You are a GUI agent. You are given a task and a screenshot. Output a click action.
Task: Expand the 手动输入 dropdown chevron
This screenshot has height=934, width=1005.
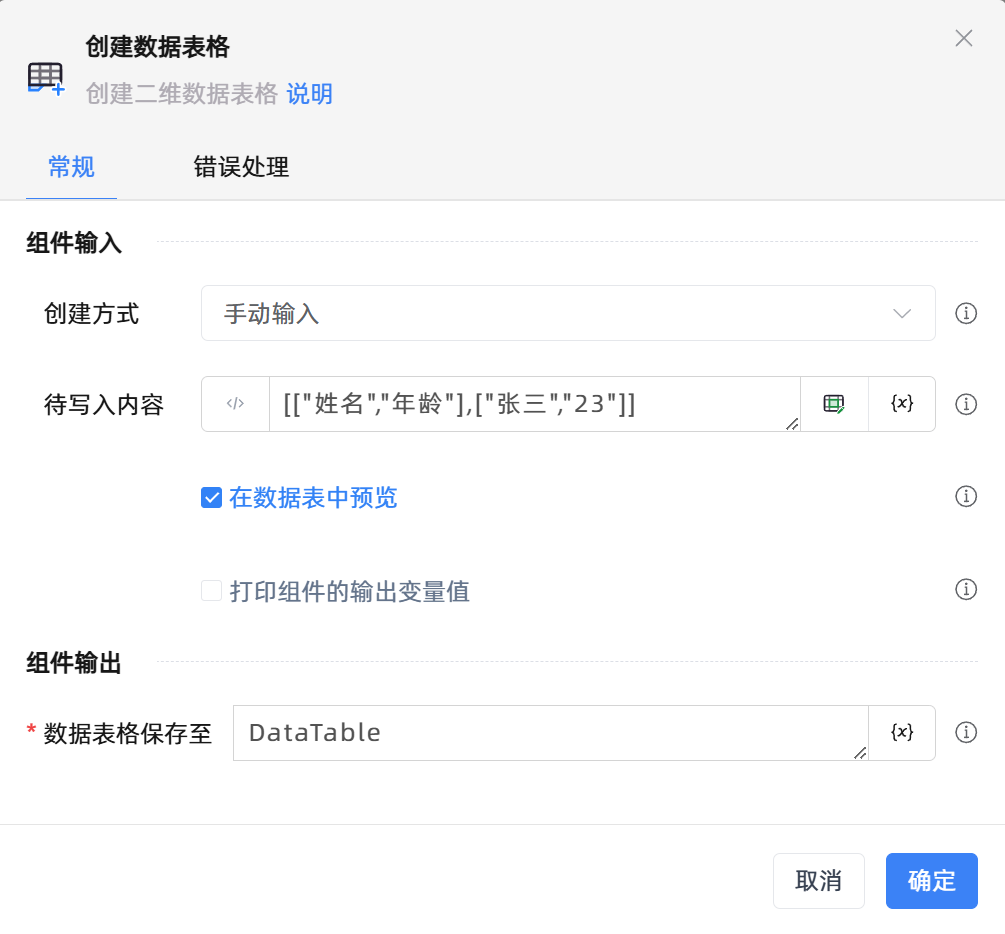902,313
